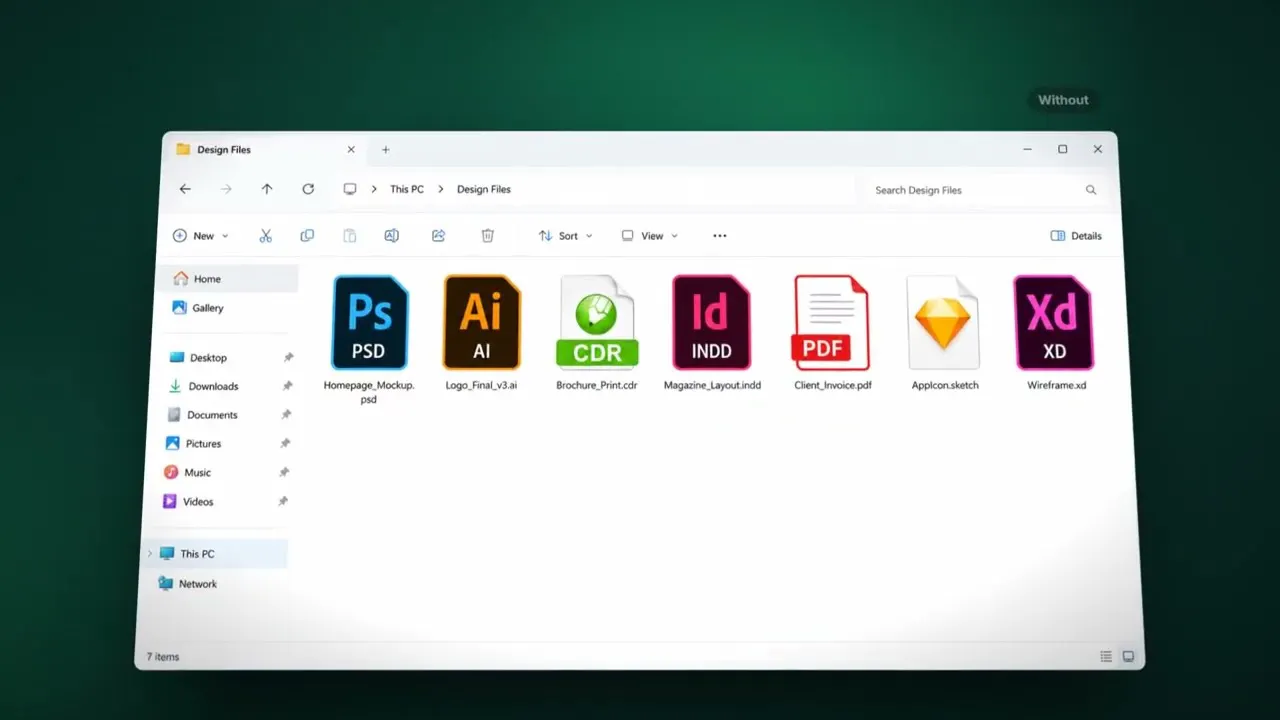Open the three-dot See more menu
The image size is (1280, 720).
click(720, 236)
